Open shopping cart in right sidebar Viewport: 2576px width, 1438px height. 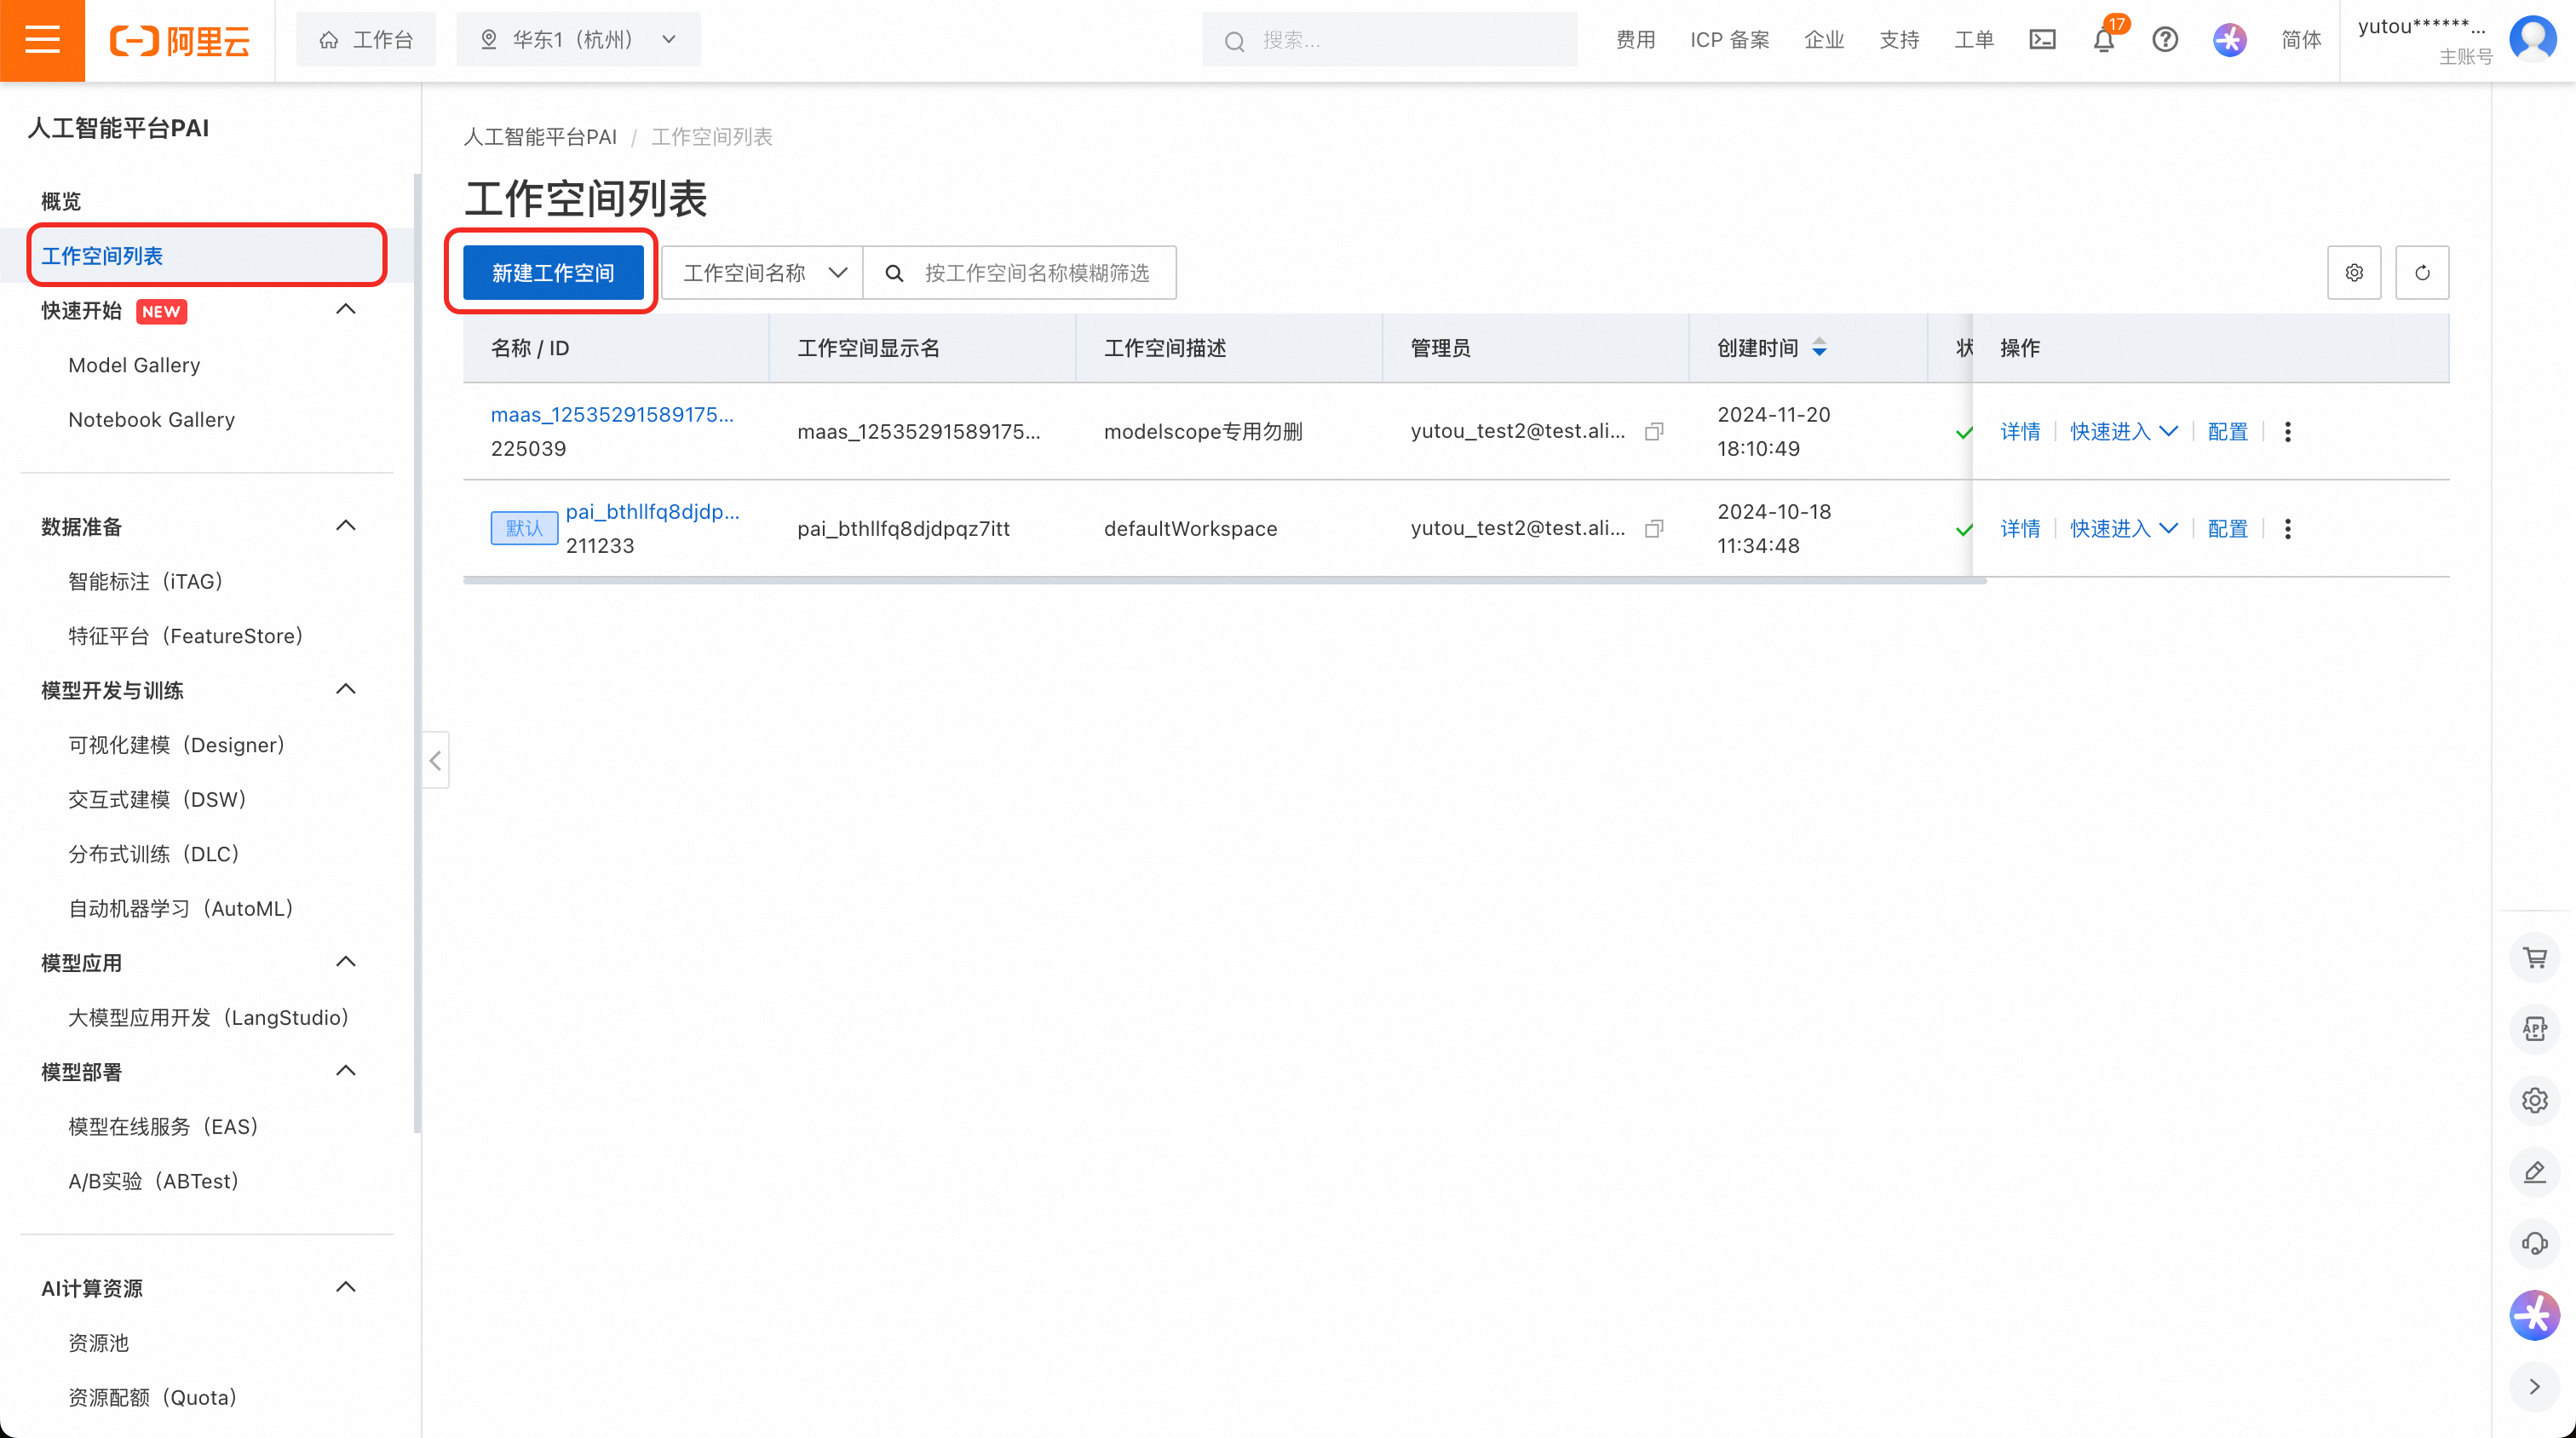click(x=2534, y=958)
